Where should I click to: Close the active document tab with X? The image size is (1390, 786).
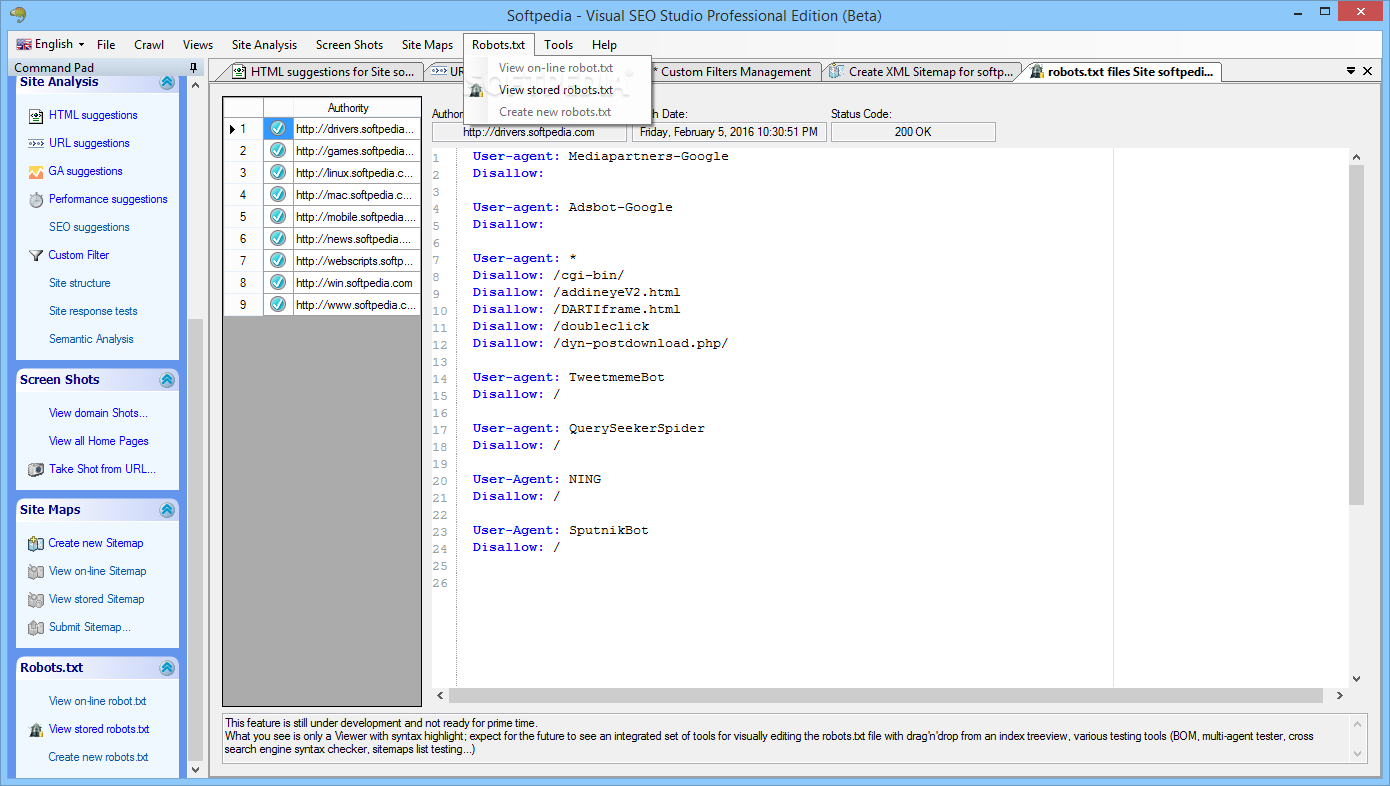[1368, 71]
